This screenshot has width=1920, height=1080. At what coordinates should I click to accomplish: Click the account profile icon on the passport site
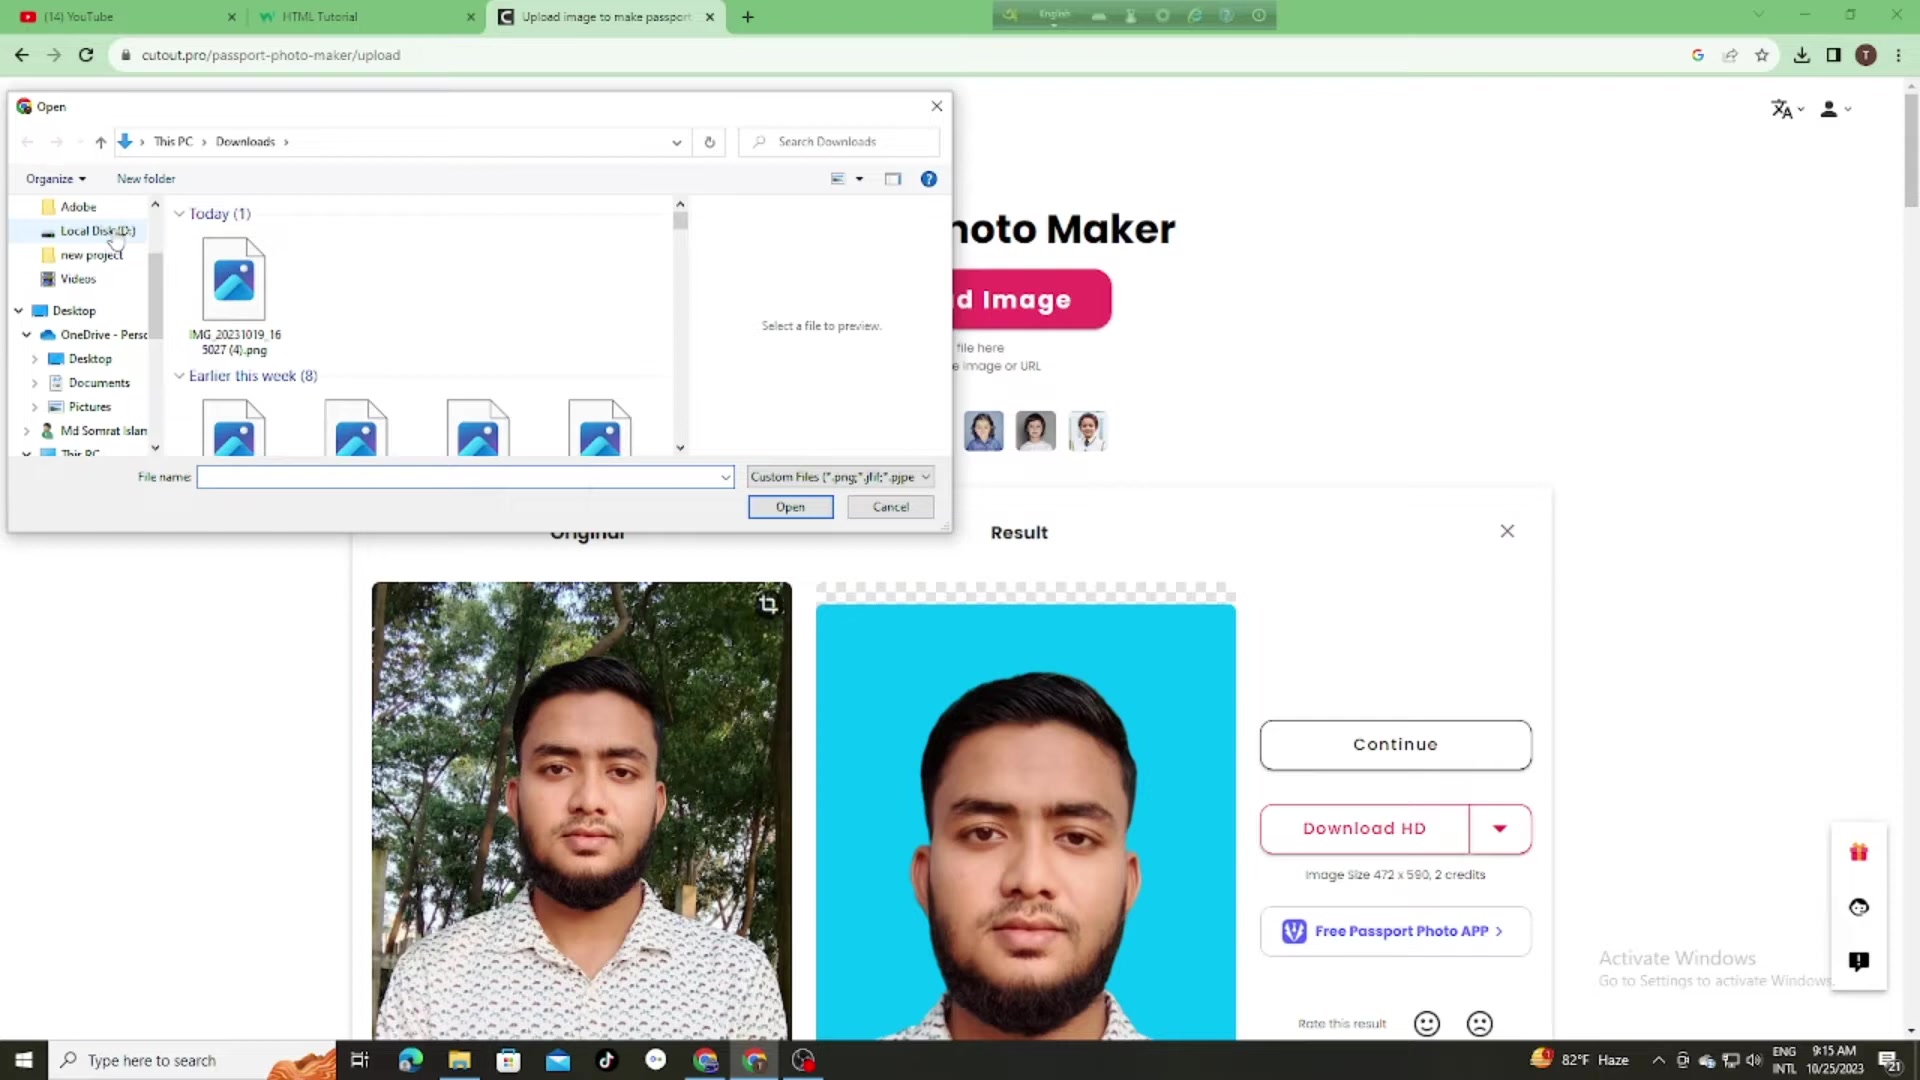pyautogui.click(x=1829, y=109)
